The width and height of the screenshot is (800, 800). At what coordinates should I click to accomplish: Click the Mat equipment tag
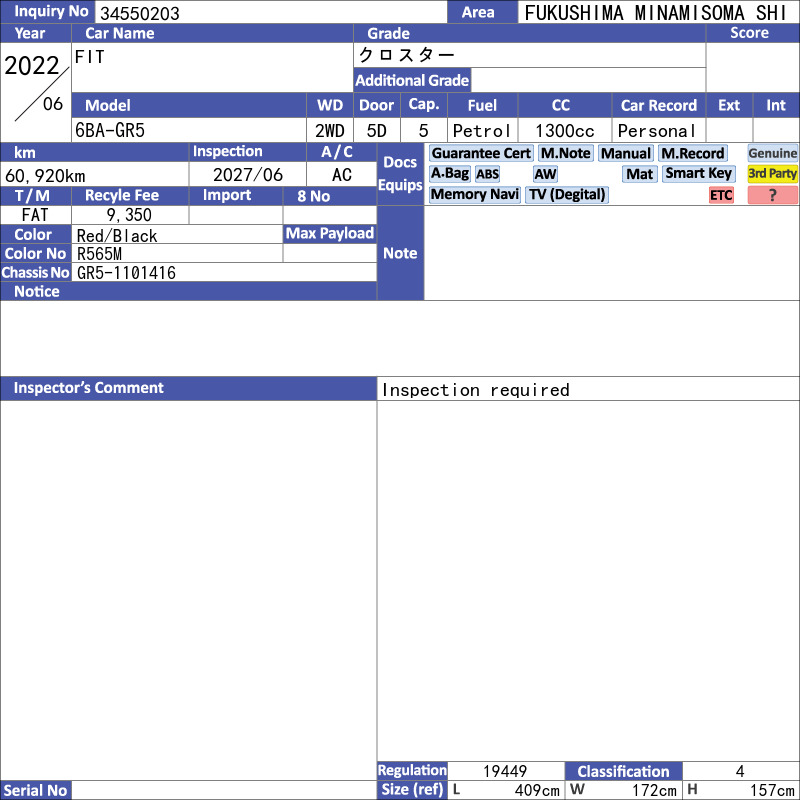640,174
